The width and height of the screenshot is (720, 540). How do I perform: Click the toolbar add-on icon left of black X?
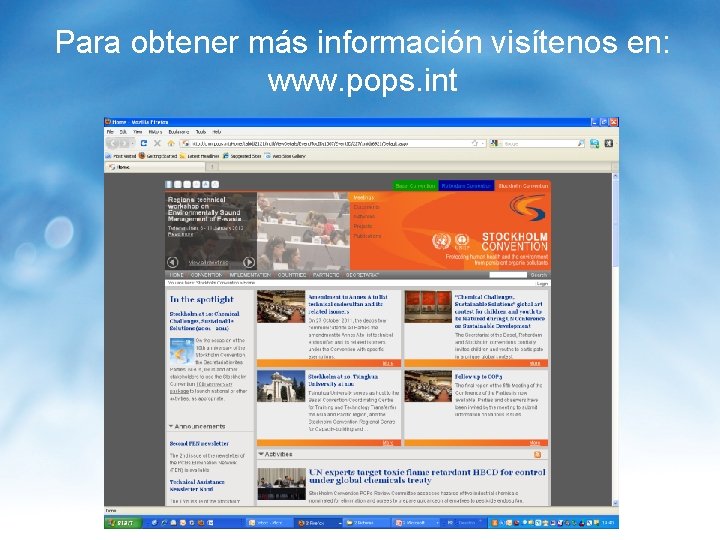click(x=595, y=143)
